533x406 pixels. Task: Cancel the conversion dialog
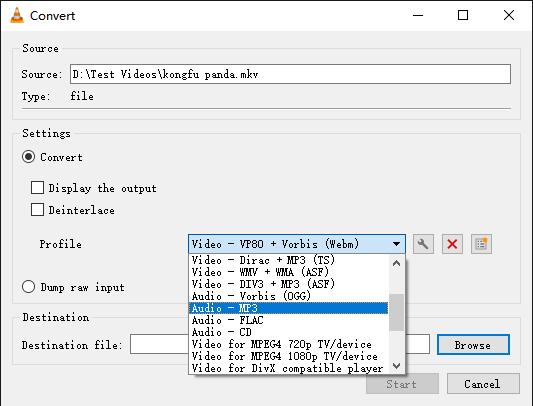coord(483,384)
